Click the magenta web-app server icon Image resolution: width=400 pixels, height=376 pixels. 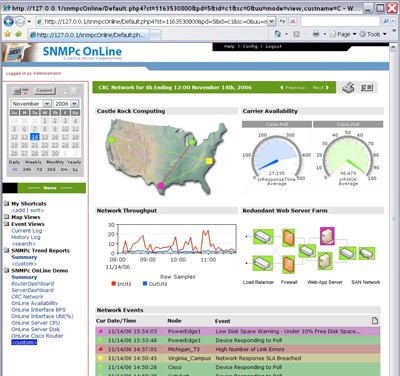pos(327,236)
